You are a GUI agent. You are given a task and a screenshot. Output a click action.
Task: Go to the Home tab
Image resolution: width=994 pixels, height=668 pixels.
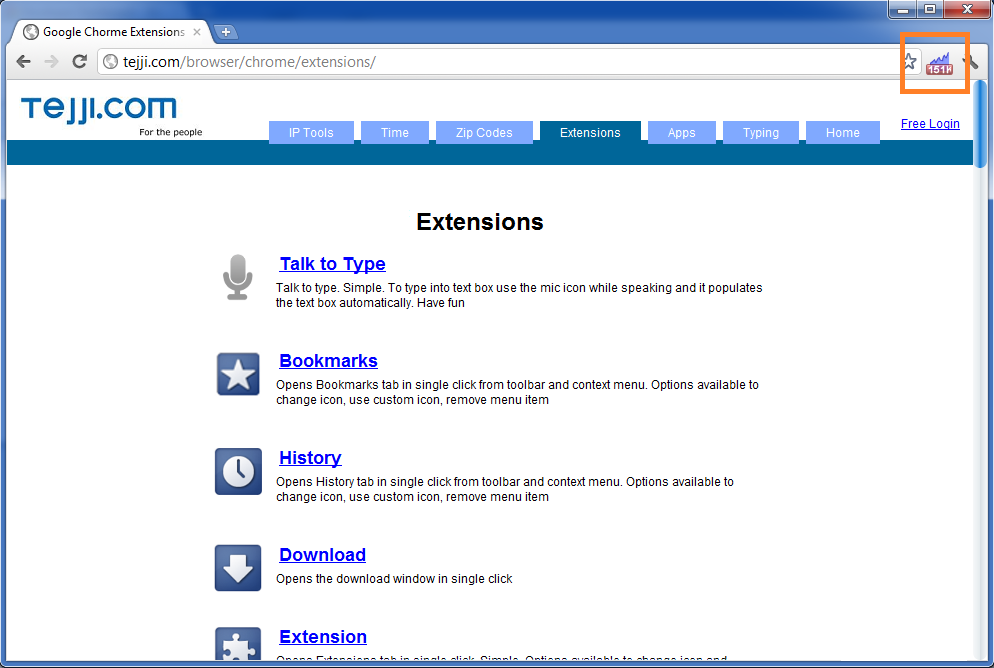[x=842, y=132]
